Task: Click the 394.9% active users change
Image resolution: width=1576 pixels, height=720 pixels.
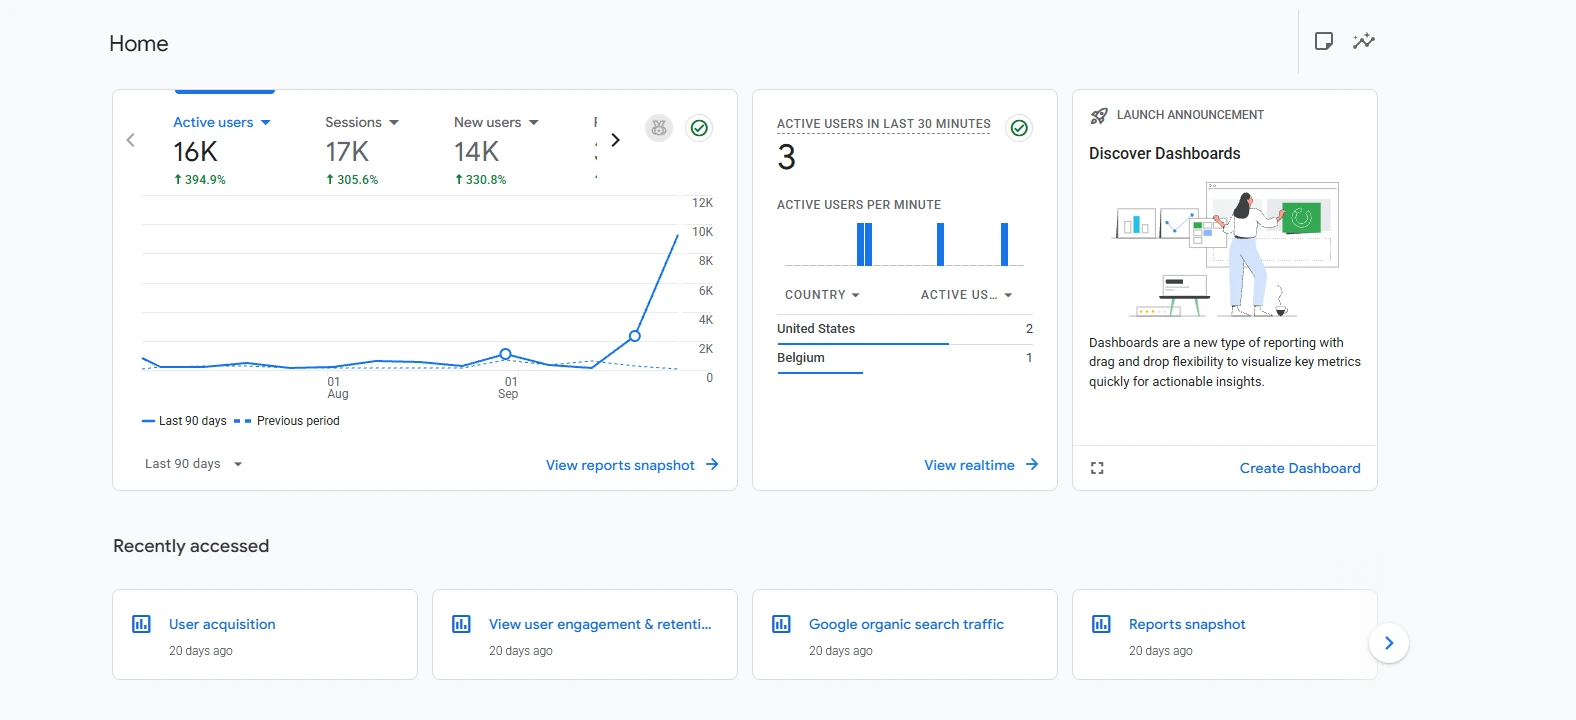Action: (x=200, y=180)
